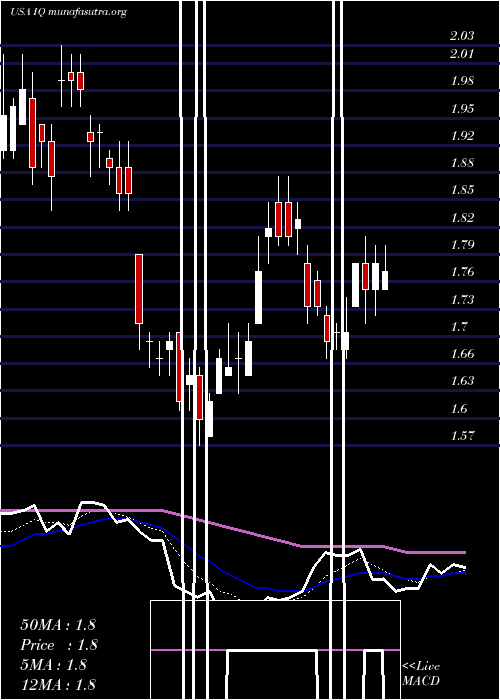Click the 1.98 price axis label
The image size is (500, 700).
point(462,81)
